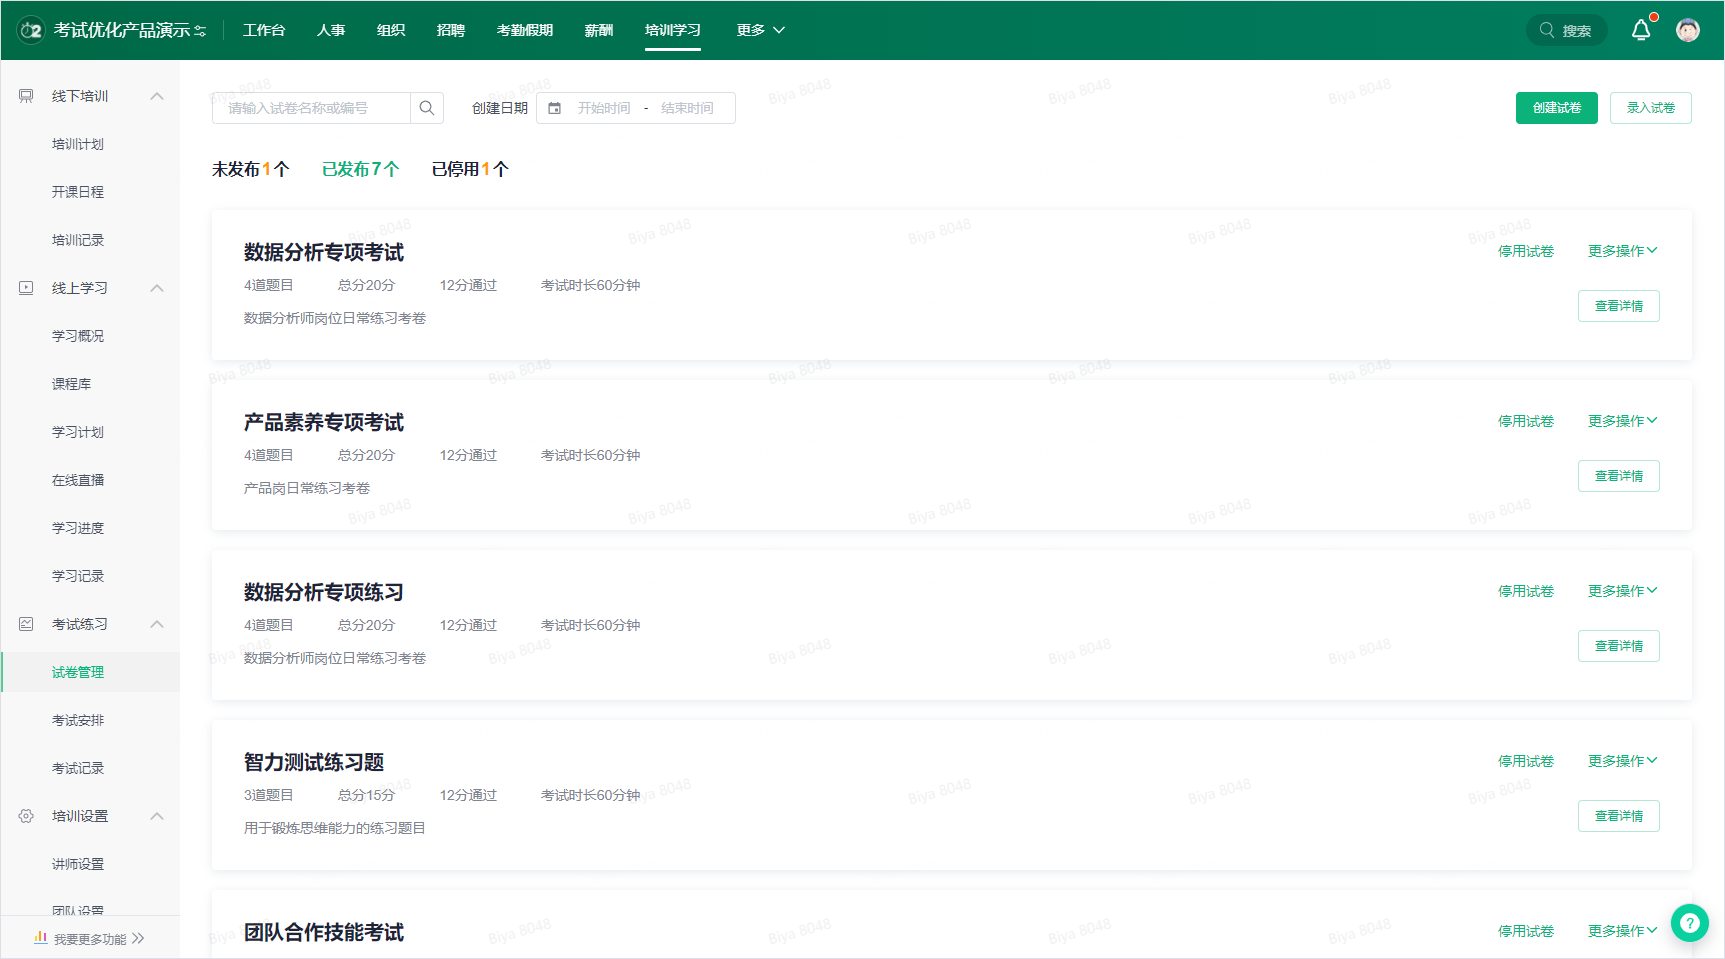Click the 录入试卷 button
Image resolution: width=1725 pixels, height=959 pixels.
[x=1651, y=108]
